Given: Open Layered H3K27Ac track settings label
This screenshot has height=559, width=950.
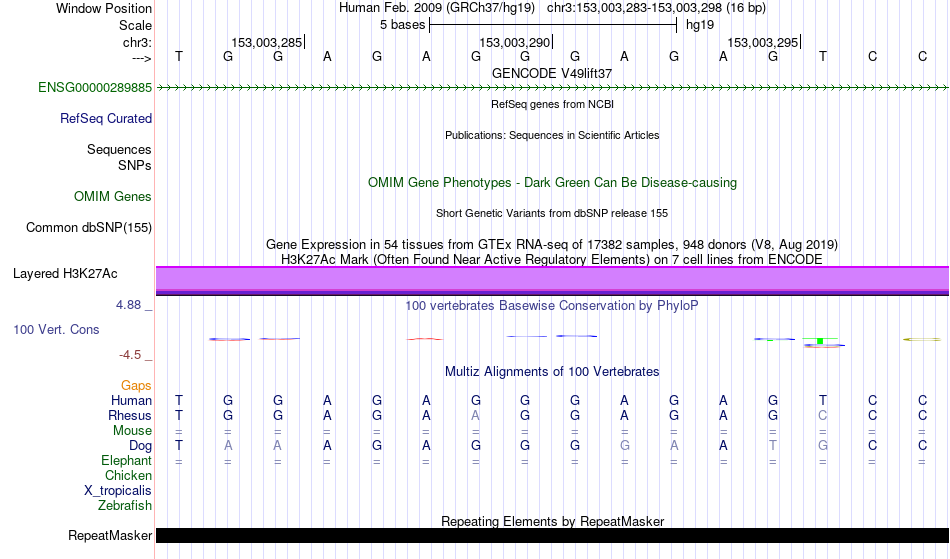Looking at the screenshot, I should (x=65, y=273).
